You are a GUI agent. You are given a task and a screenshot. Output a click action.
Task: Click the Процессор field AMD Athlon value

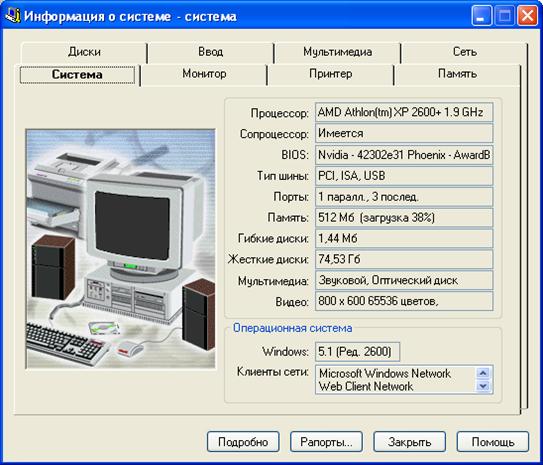pyautogui.click(x=404, y=113)
